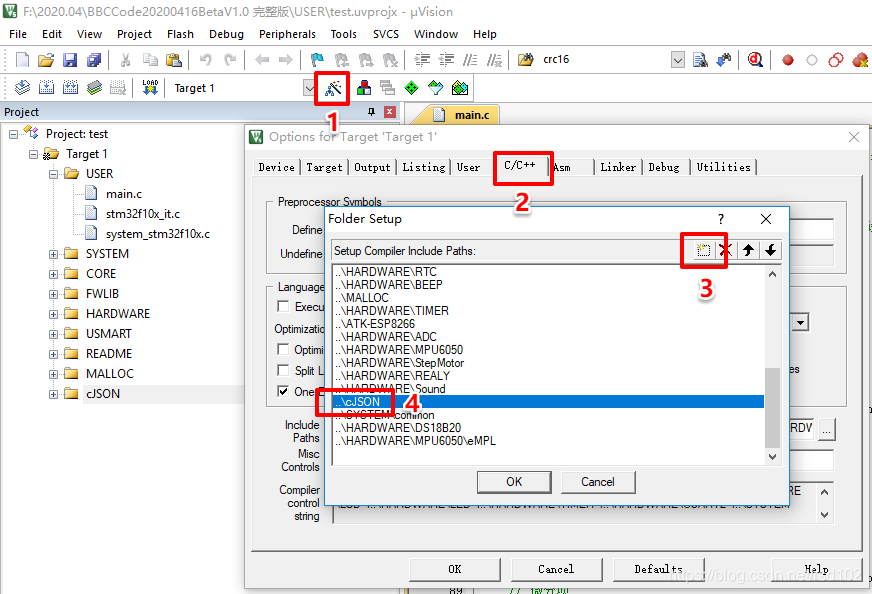
Task: Paste clipboard with the toolbar paste icon
Action: point(174,60)
